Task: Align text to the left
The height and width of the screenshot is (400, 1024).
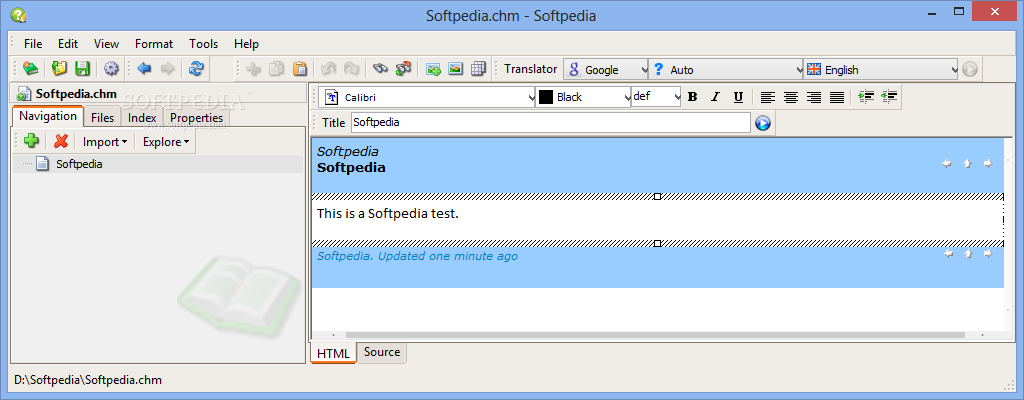Action: point(768,97)
